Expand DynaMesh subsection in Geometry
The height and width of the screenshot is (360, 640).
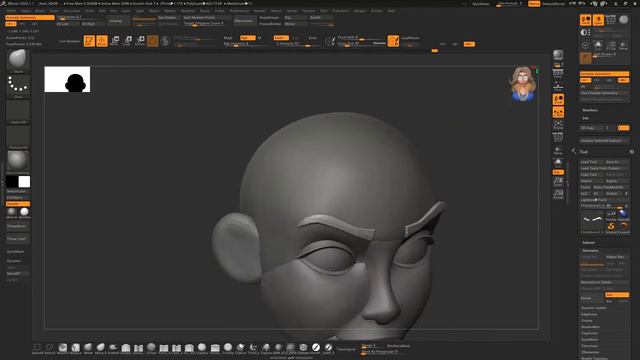[589, 340]
